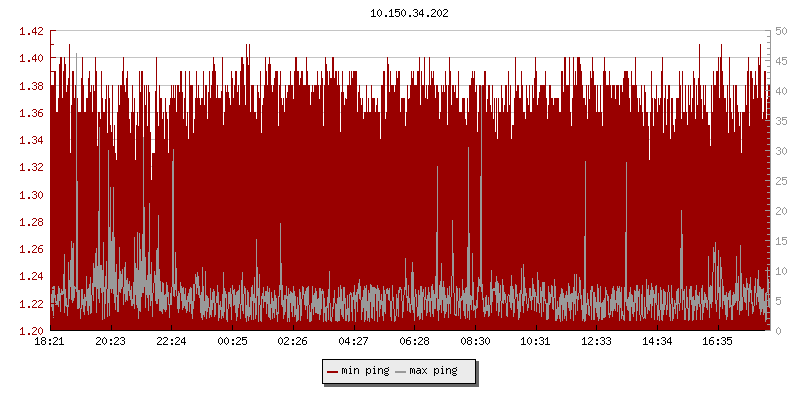
Task: Select the 25 right axis value
Action: coord(779,181)
